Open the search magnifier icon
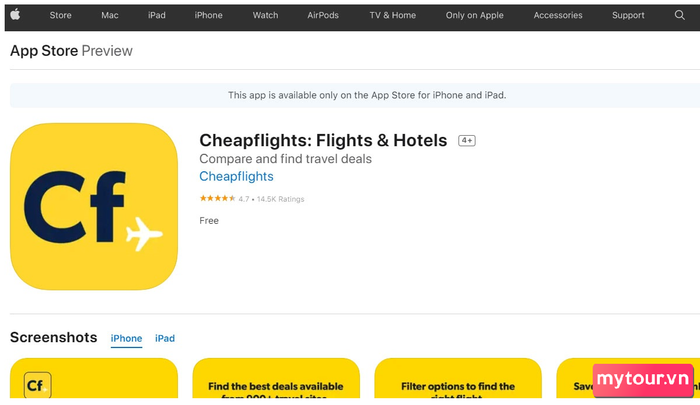Image resolution: width=700 pixels, height=405 pixels. [x=679, y=15]
